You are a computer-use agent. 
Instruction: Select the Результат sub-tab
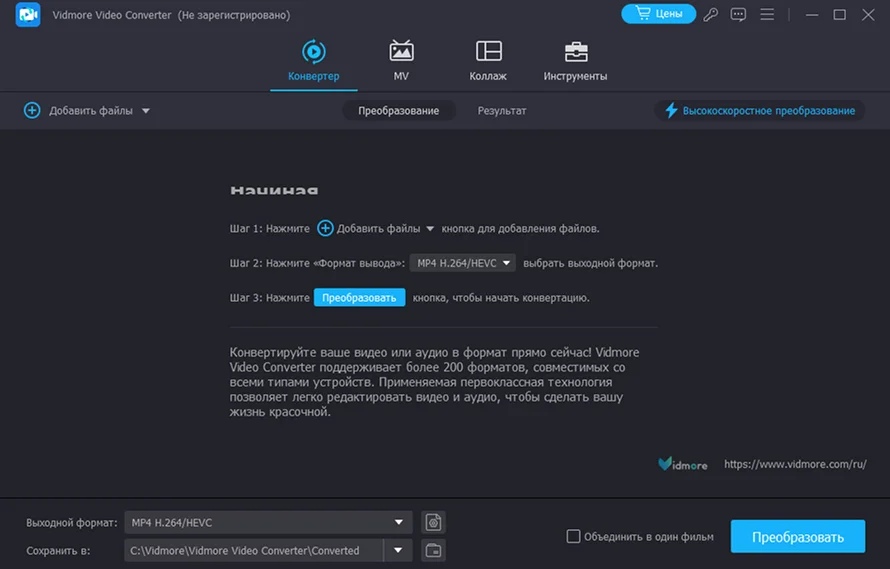click(502, 111)
